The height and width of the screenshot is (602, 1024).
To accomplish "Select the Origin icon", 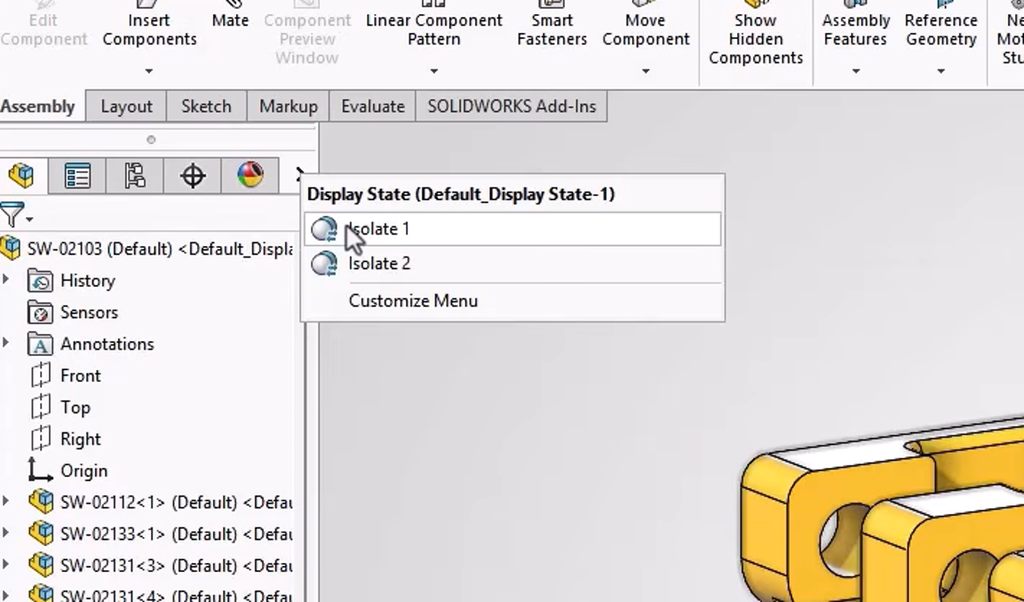I will [x=40, y=470].
